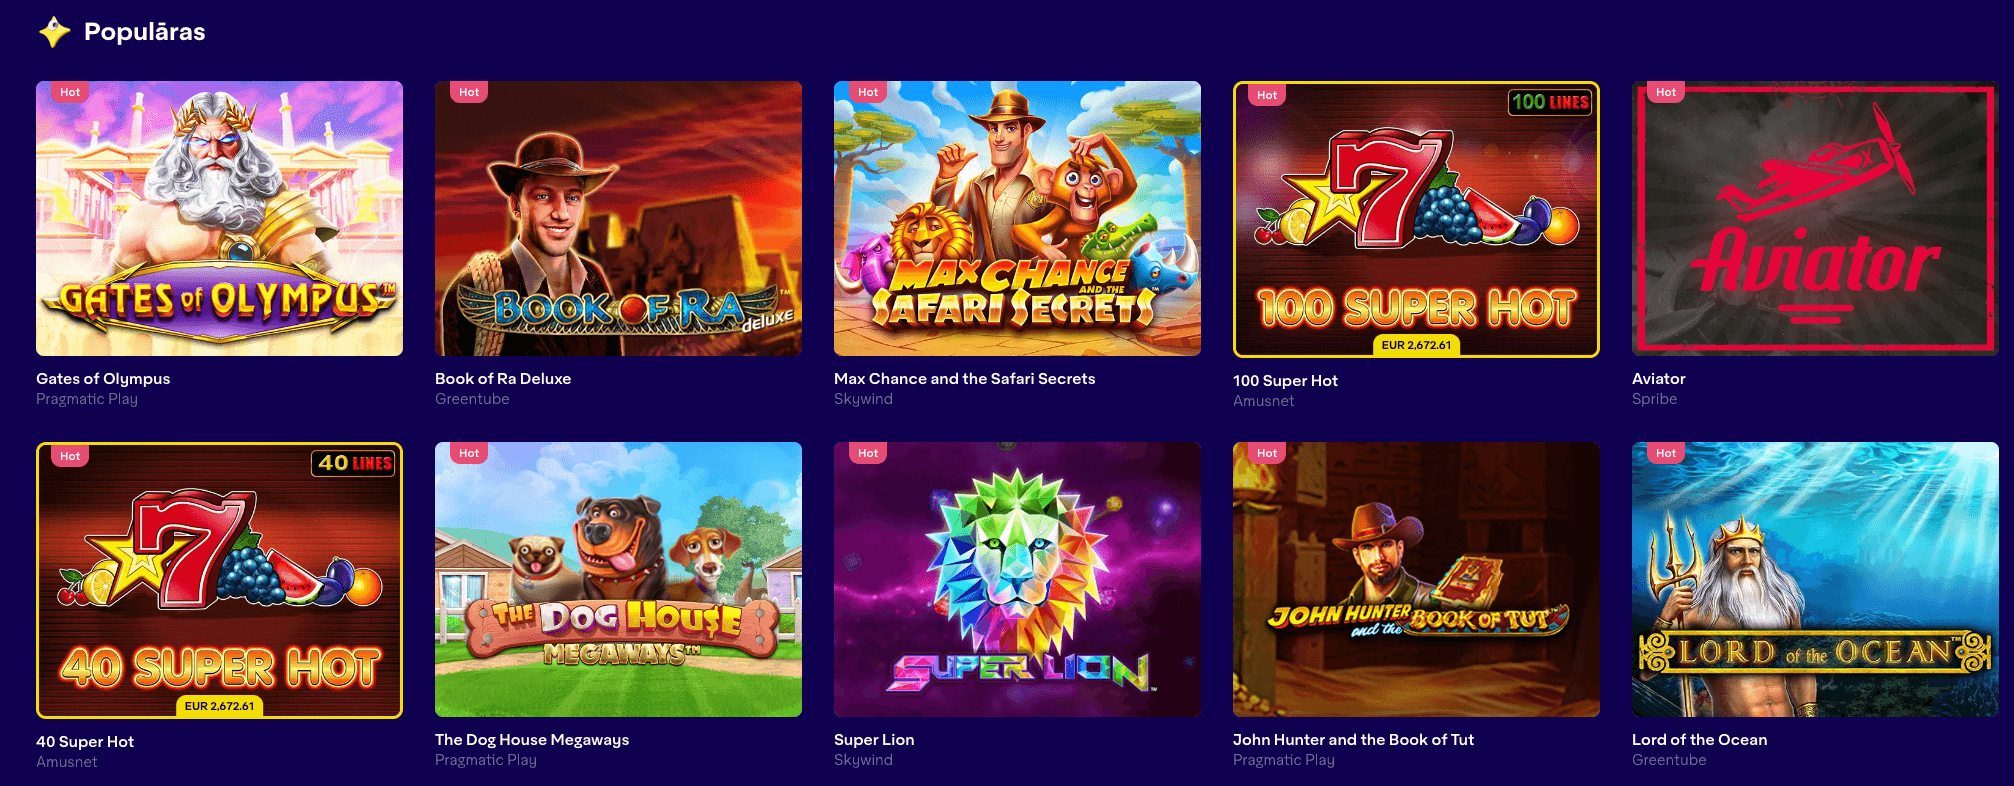Click the Spribe provider name
Screen dimensions: 2014x786
[1654, 399]
